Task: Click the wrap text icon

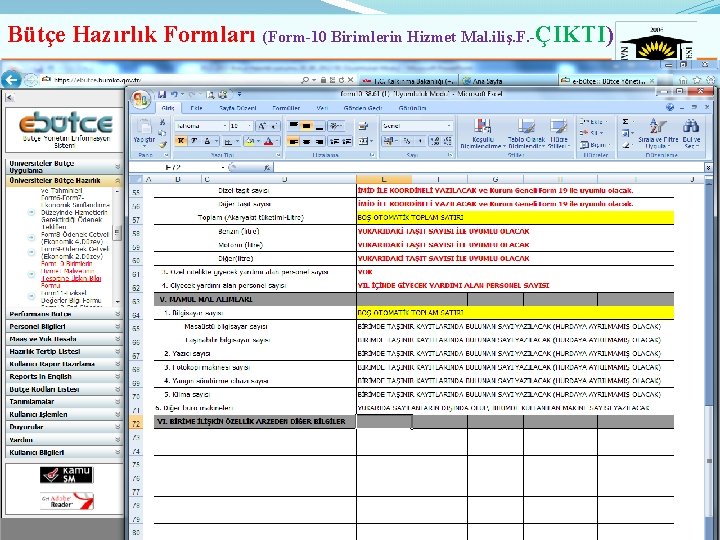Action: point(364,126)
